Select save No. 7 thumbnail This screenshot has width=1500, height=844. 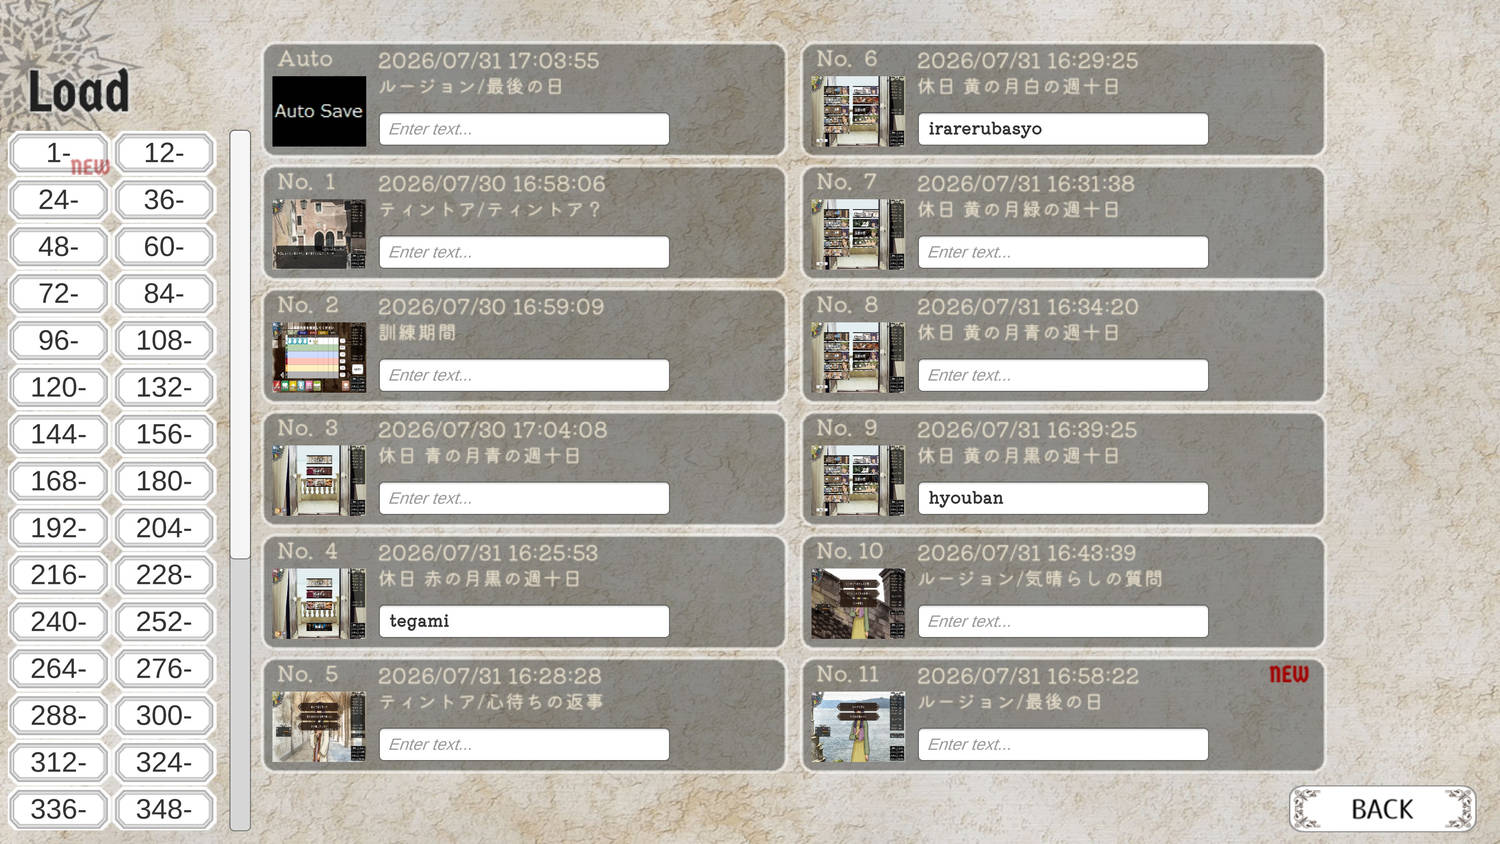(858, 234)
